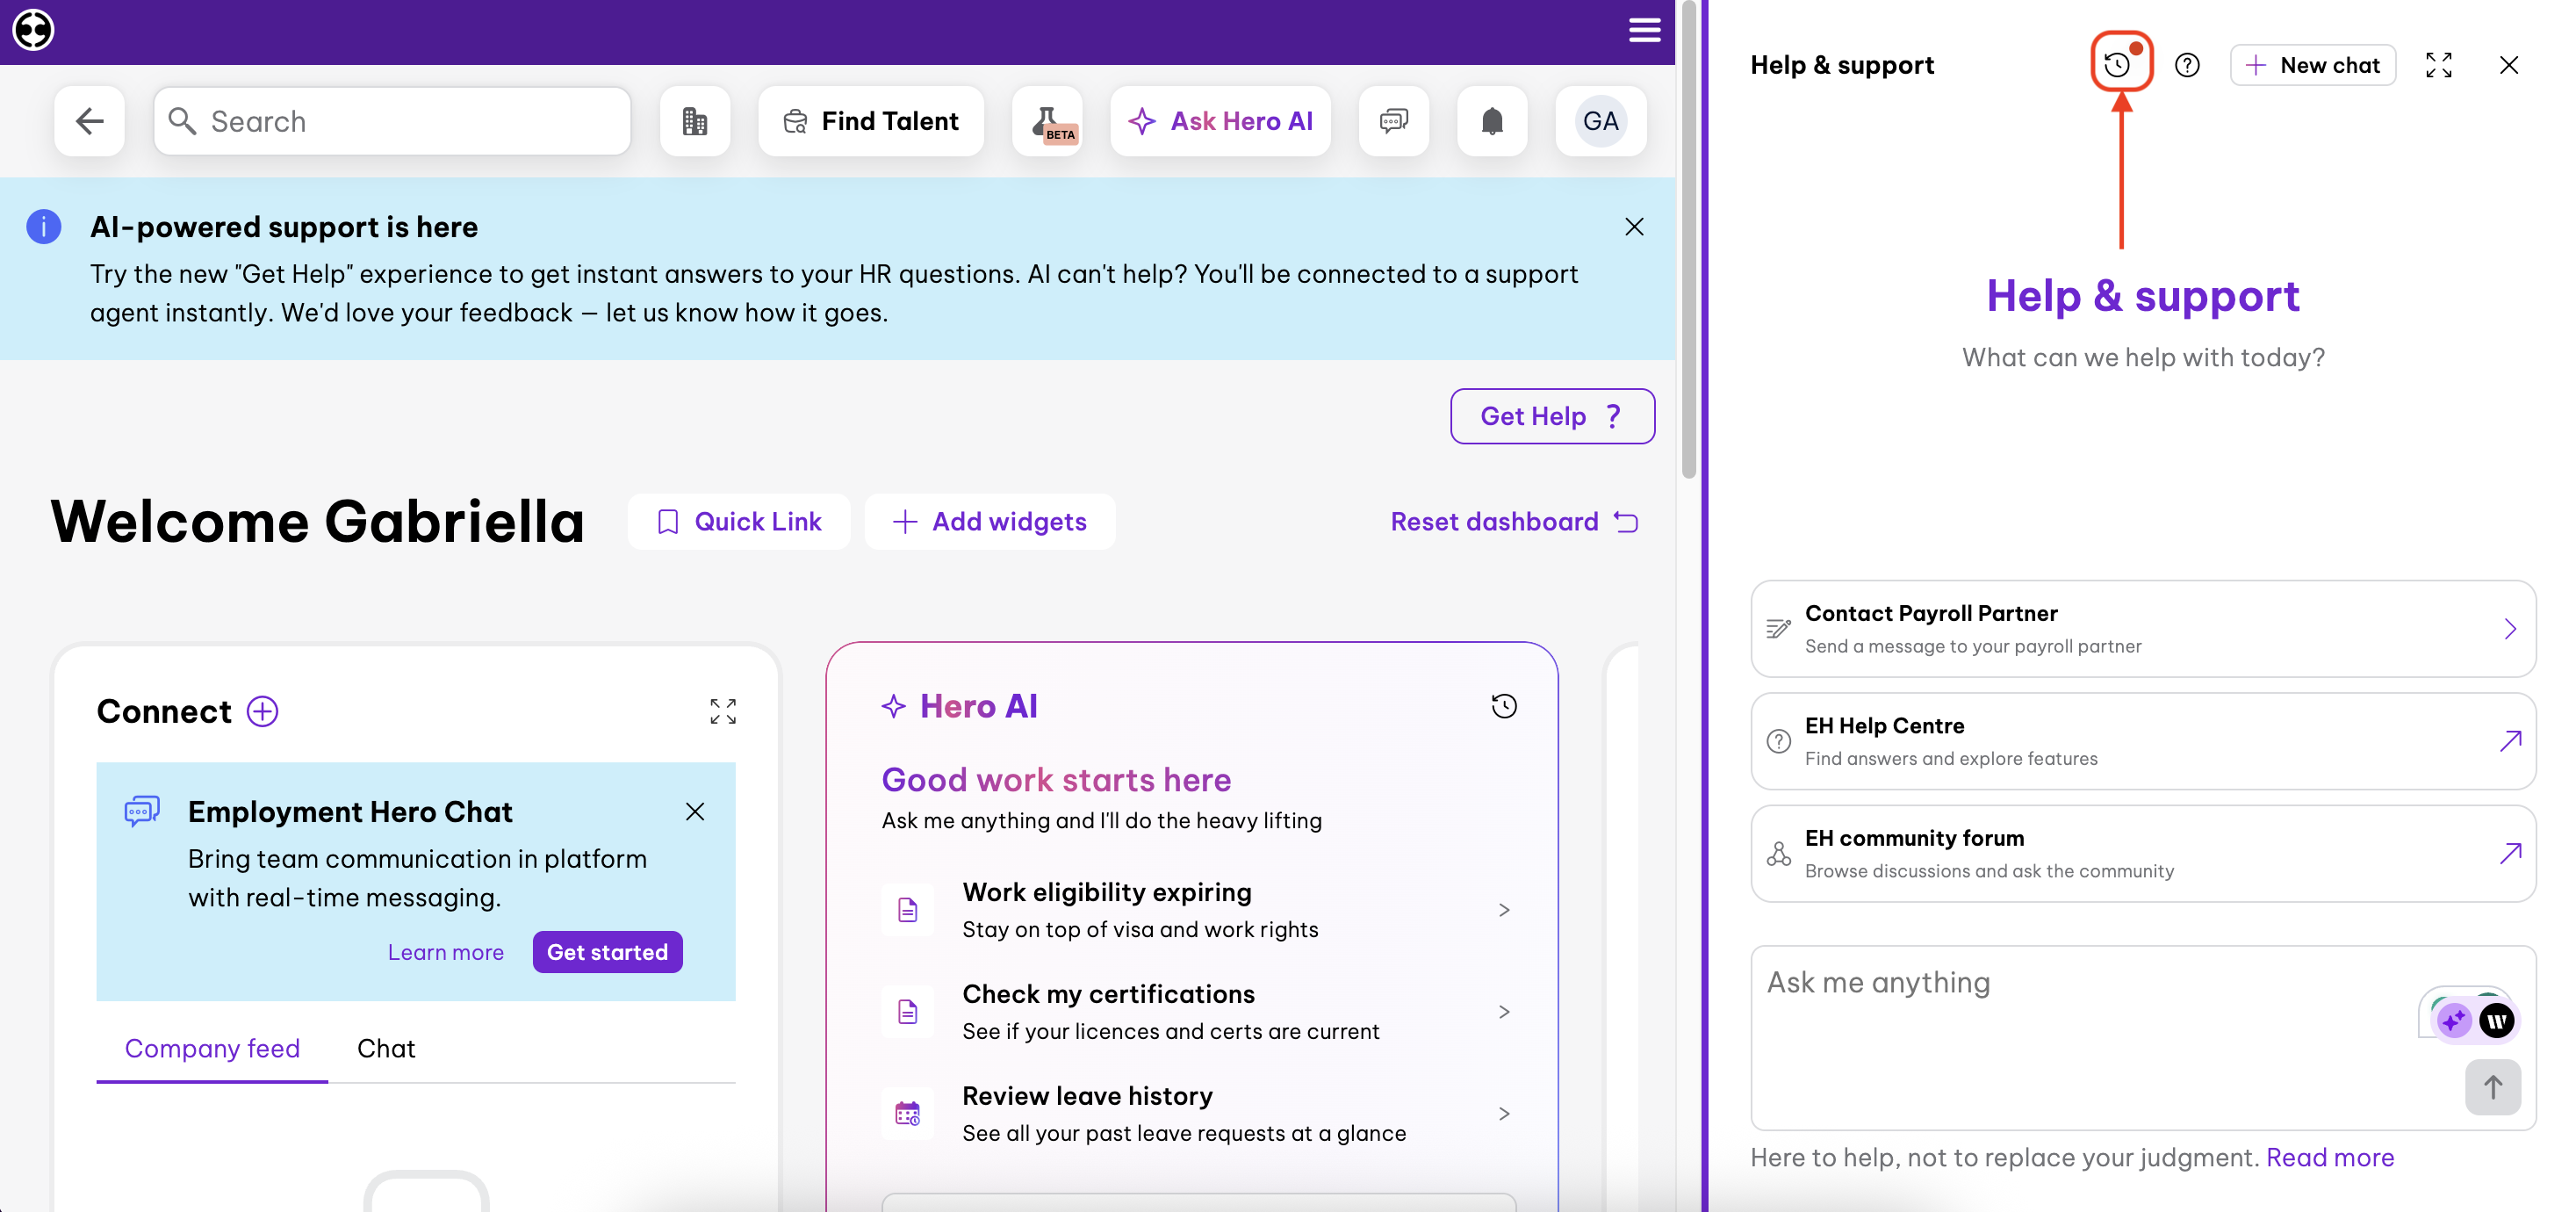Click the plus icon beside Connect
Screen dimensions: 2576x1212
262,711
